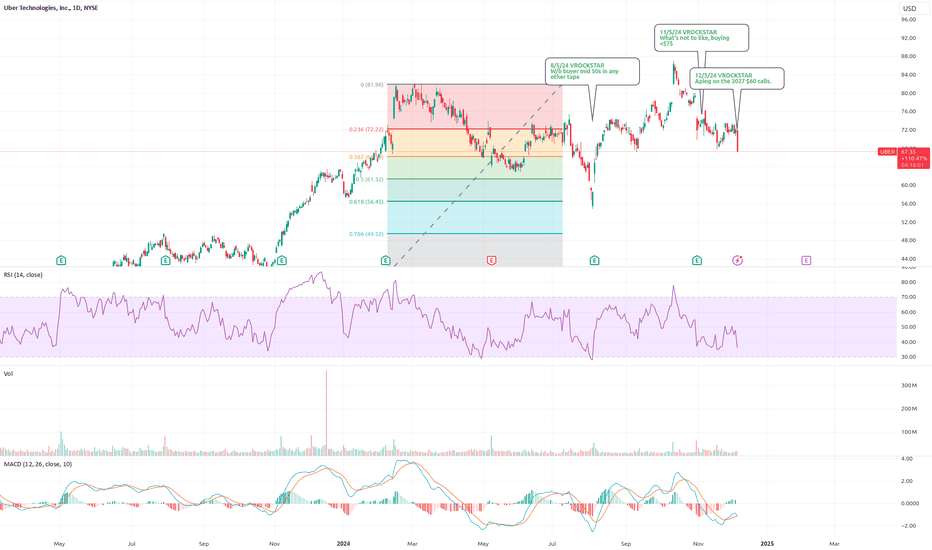Click the Fibonacci '0.5 (61.32)' level label
Image resolution: width=932 pixels, height=550 pixels.
click(x=370, y=179)
